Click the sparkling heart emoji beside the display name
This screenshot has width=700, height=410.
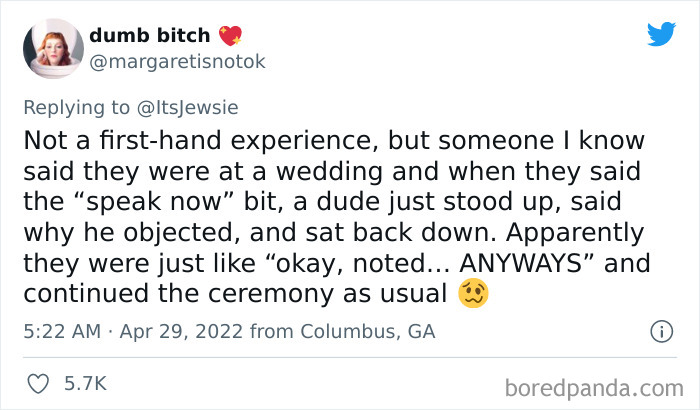coord(230,35)
